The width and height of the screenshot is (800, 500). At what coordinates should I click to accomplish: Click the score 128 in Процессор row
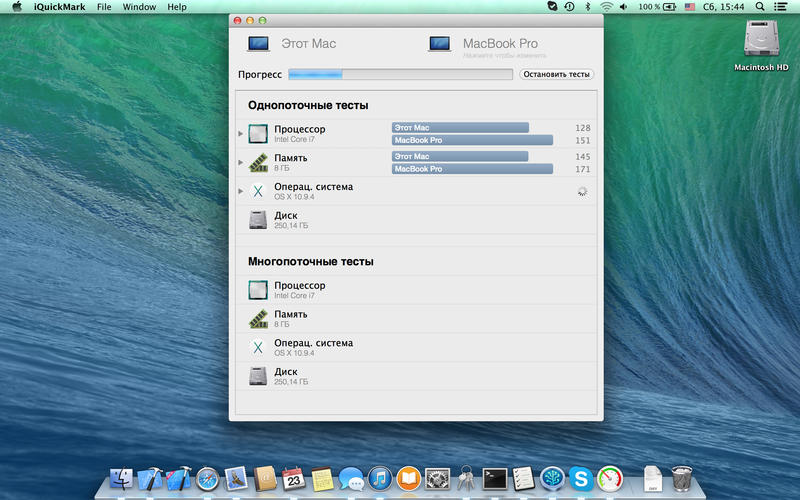(583, 128)
